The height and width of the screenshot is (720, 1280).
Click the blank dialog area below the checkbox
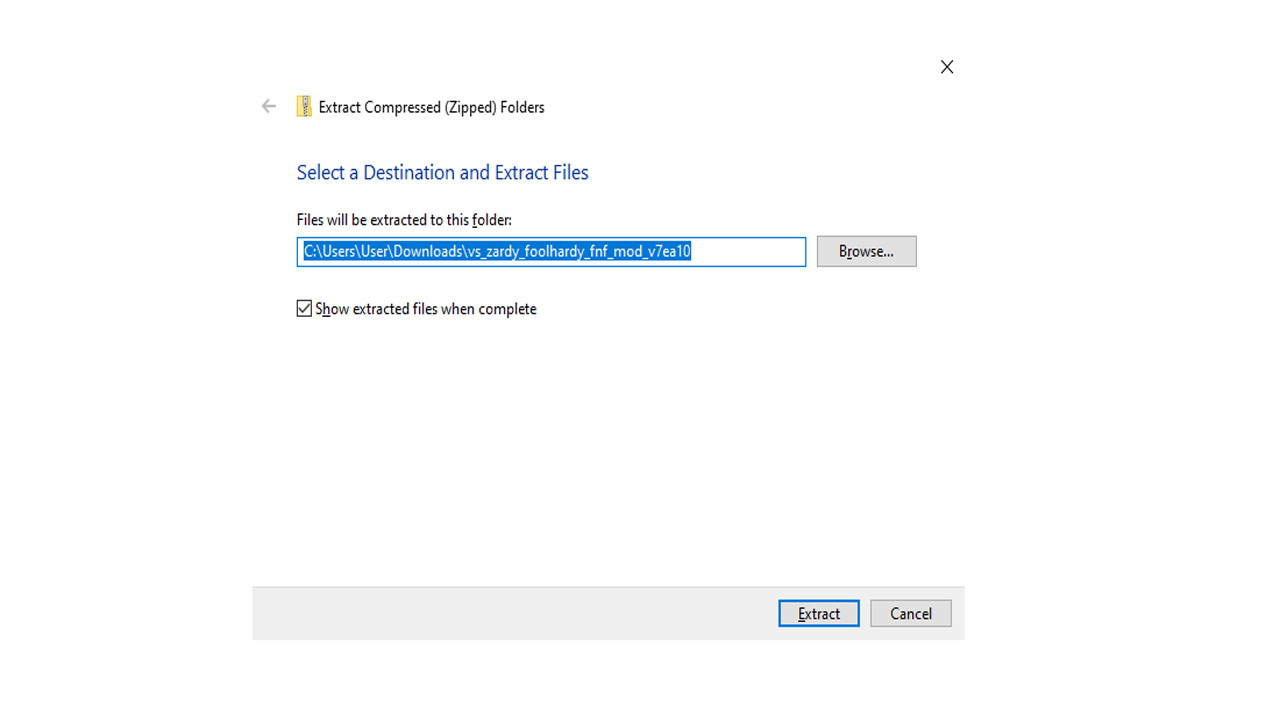600,450
